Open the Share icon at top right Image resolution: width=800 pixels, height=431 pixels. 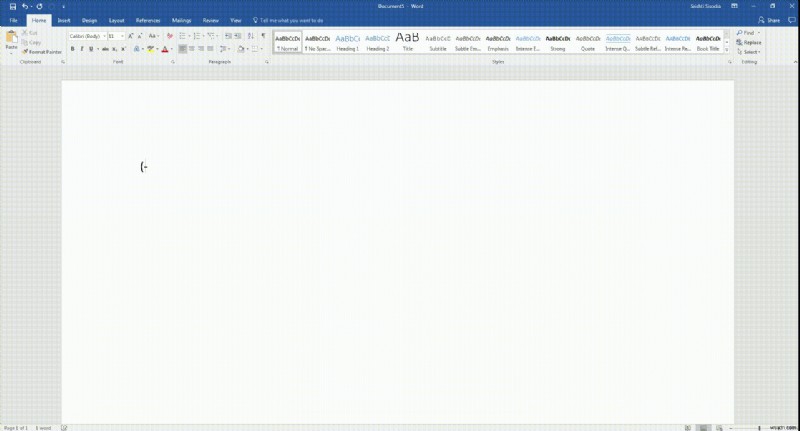769,20
